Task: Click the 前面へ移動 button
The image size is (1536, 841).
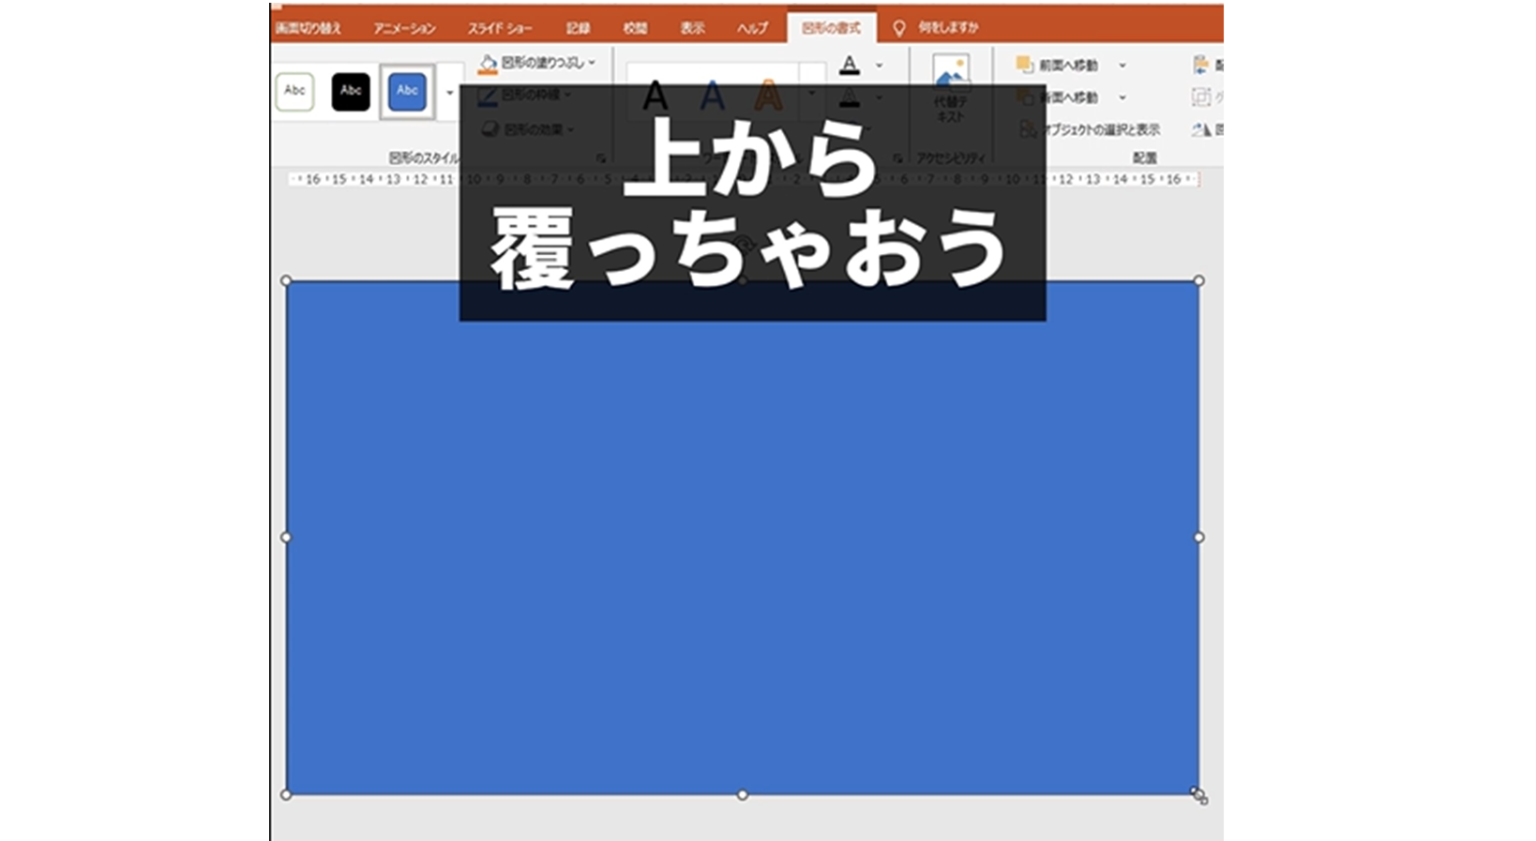Action: click(x=1057, y=65)
